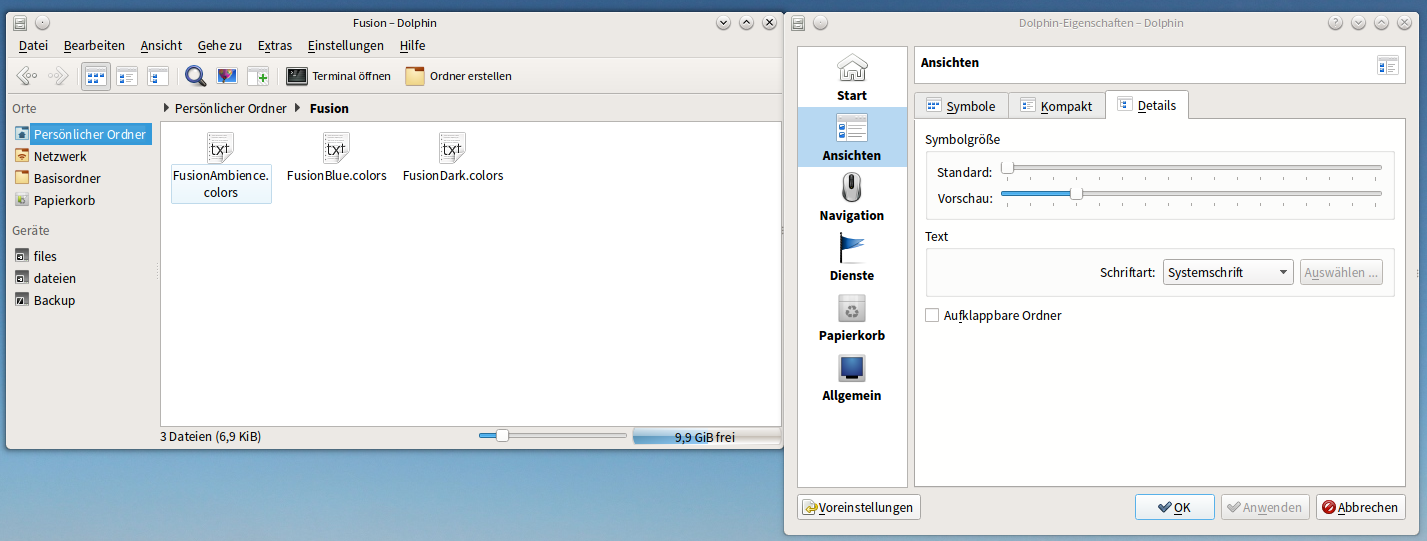Click the Voreinstellungen button
Screen dimensions: 1427x541
(x=859, y=507)
